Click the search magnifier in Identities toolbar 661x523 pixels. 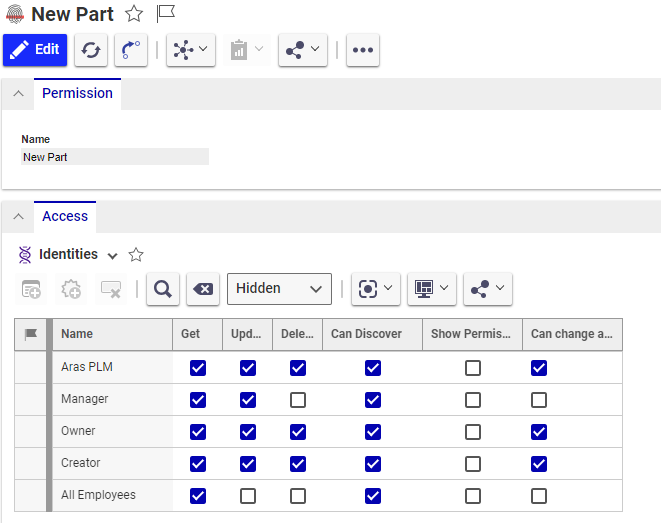163,289
